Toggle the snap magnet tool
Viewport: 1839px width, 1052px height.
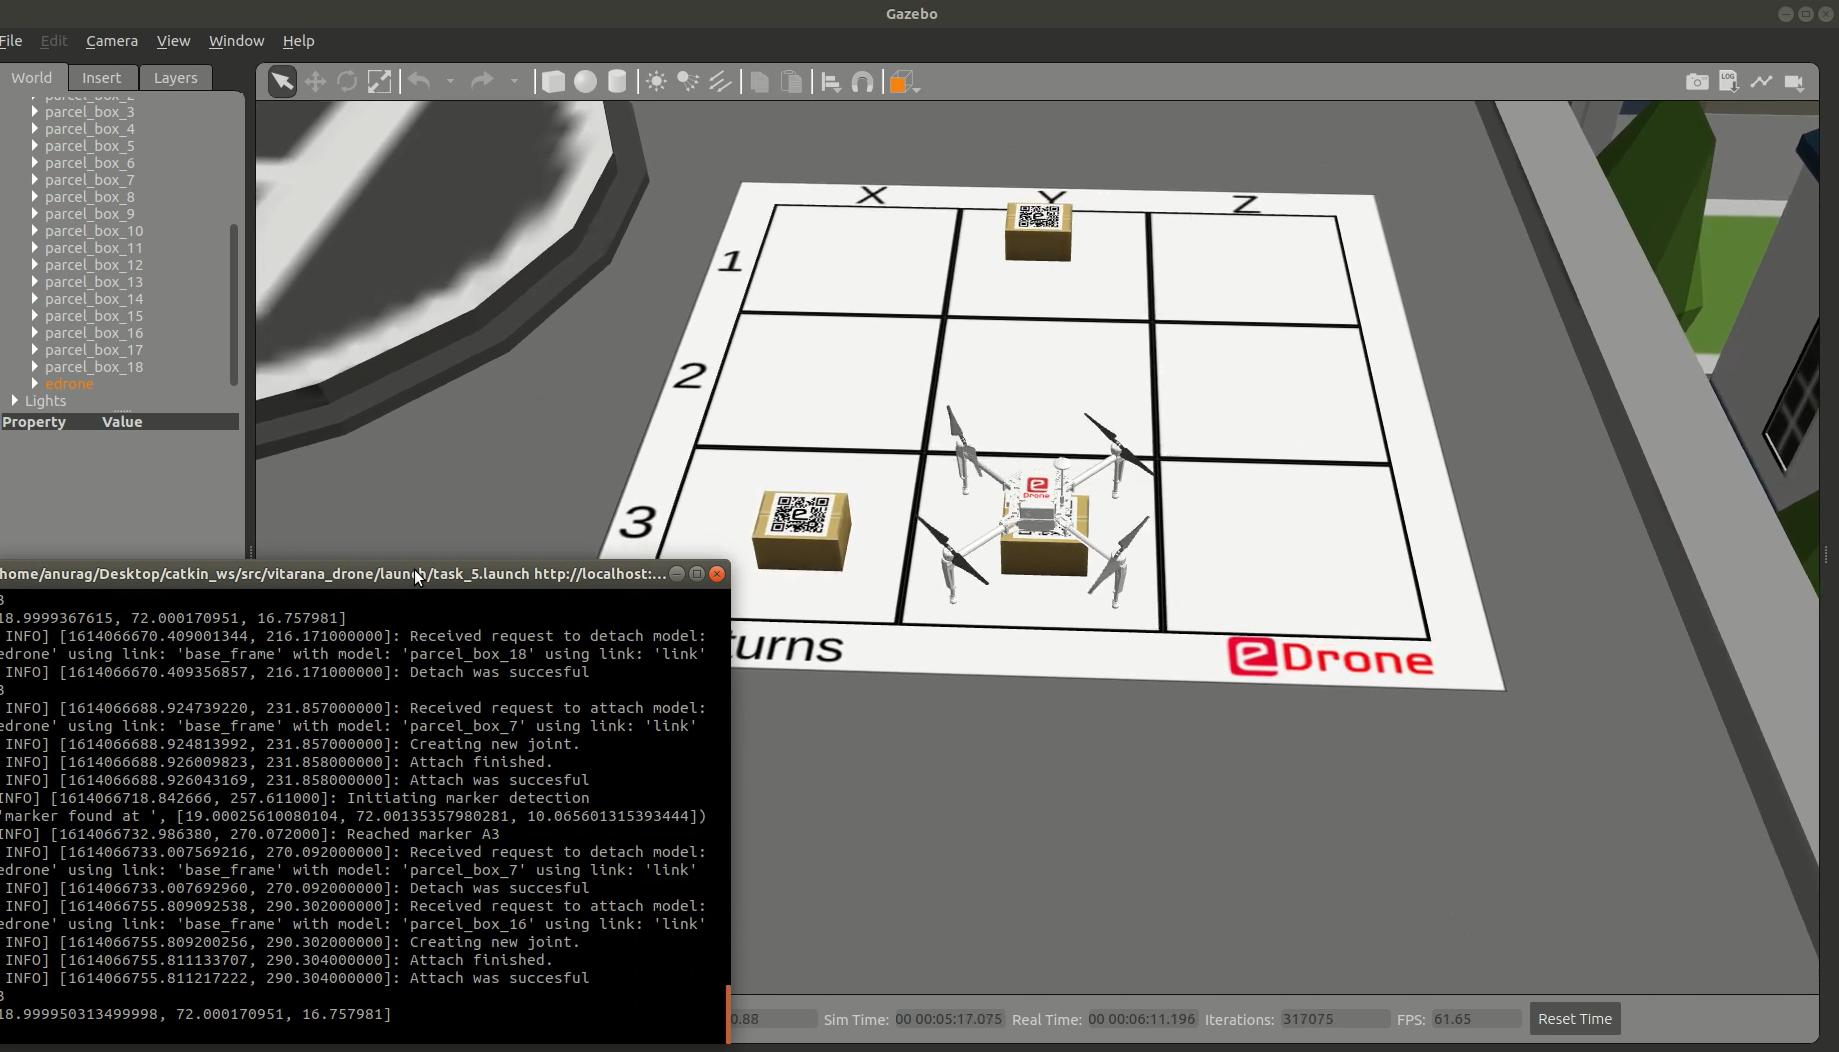[x=862, y=82]
